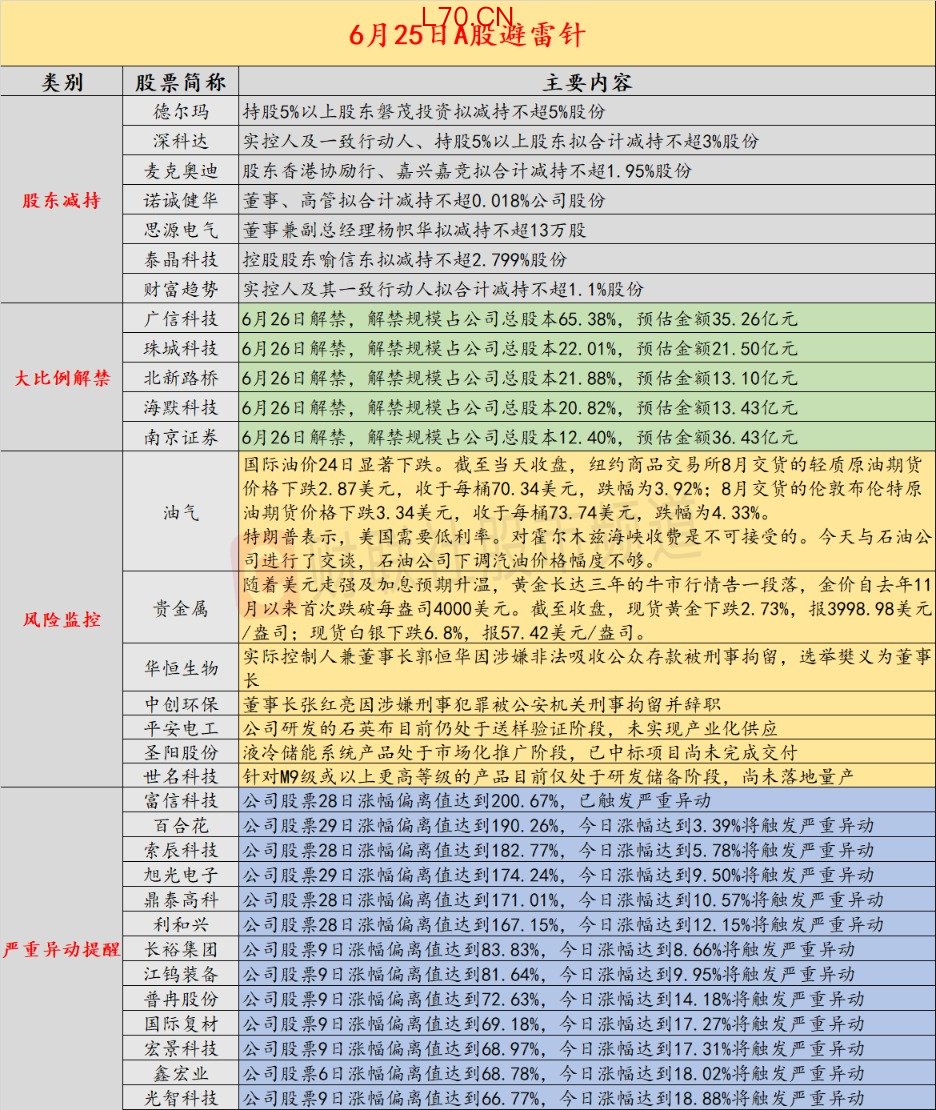
Task: Click the 百合花 stock name cell
Action: (x=181, y=825)
